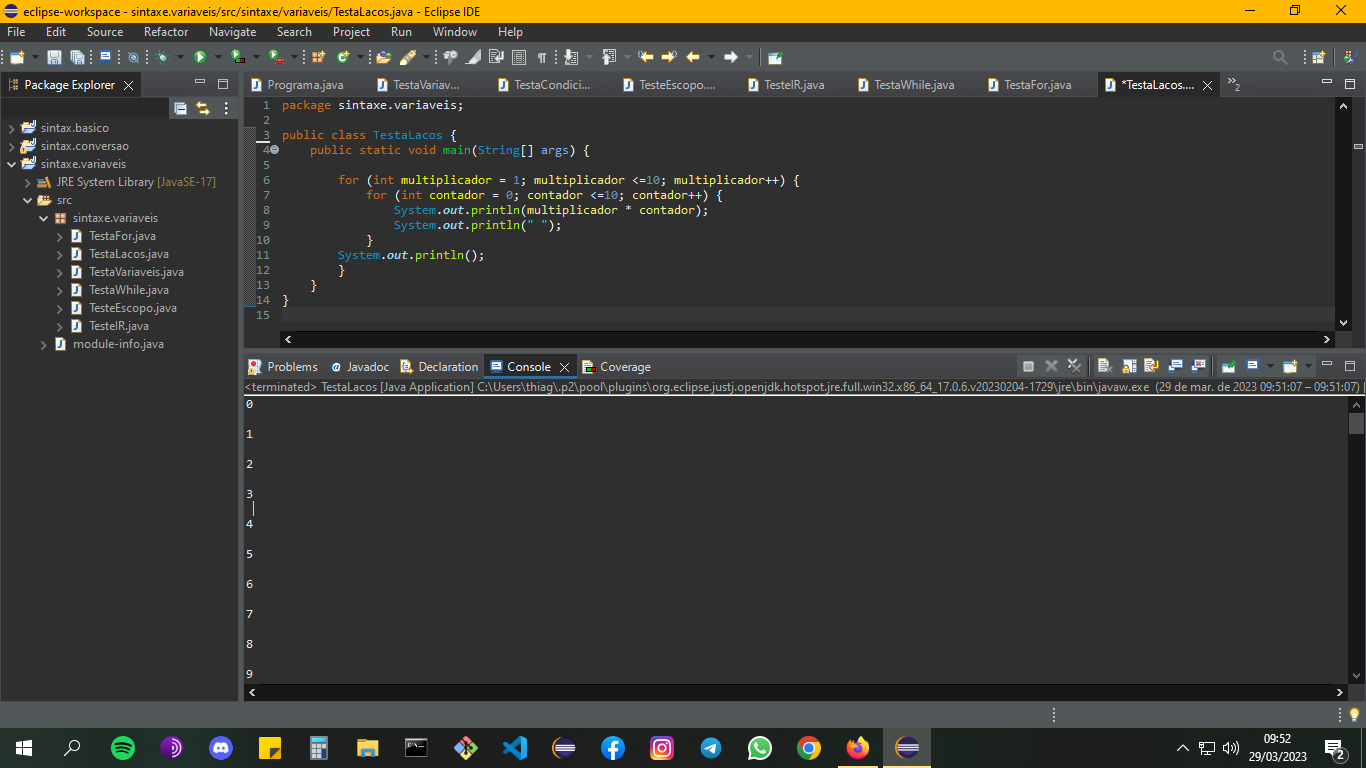Open the Navigate menu
1366x768 pixels.
233,32
